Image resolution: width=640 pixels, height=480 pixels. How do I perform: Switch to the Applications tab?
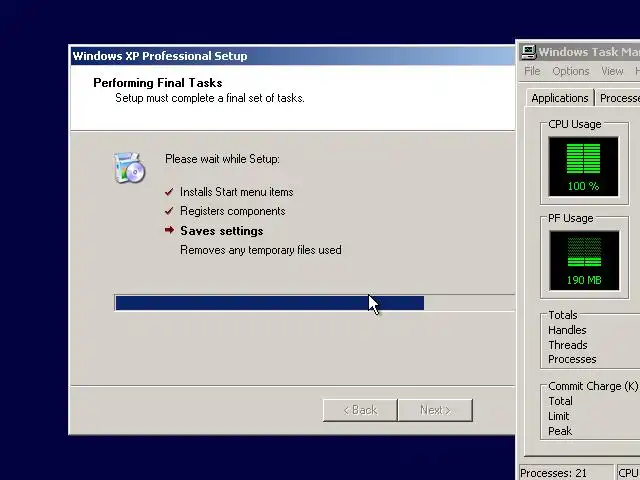point(560,98)
